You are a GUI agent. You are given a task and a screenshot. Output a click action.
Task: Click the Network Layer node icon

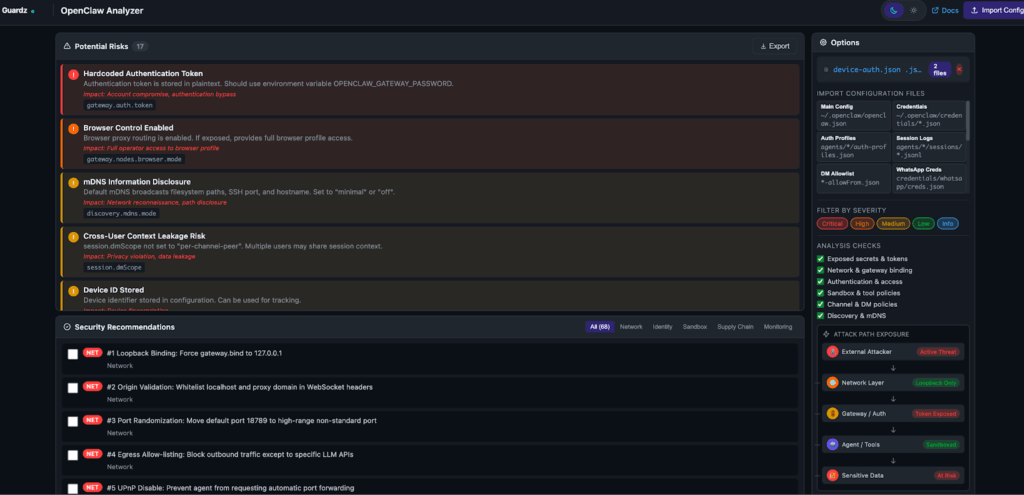(833, 383)
